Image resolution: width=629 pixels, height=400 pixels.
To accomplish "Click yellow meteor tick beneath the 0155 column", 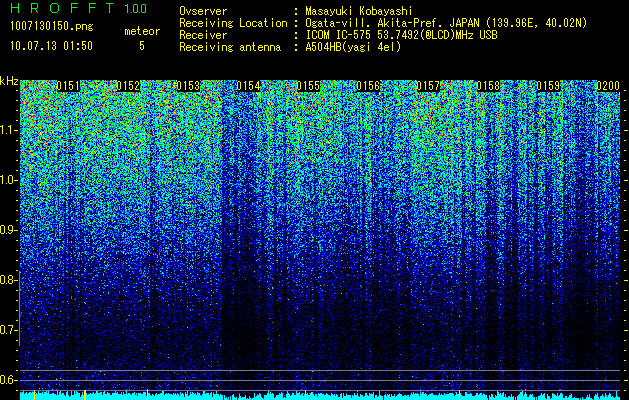I will 306,394.
